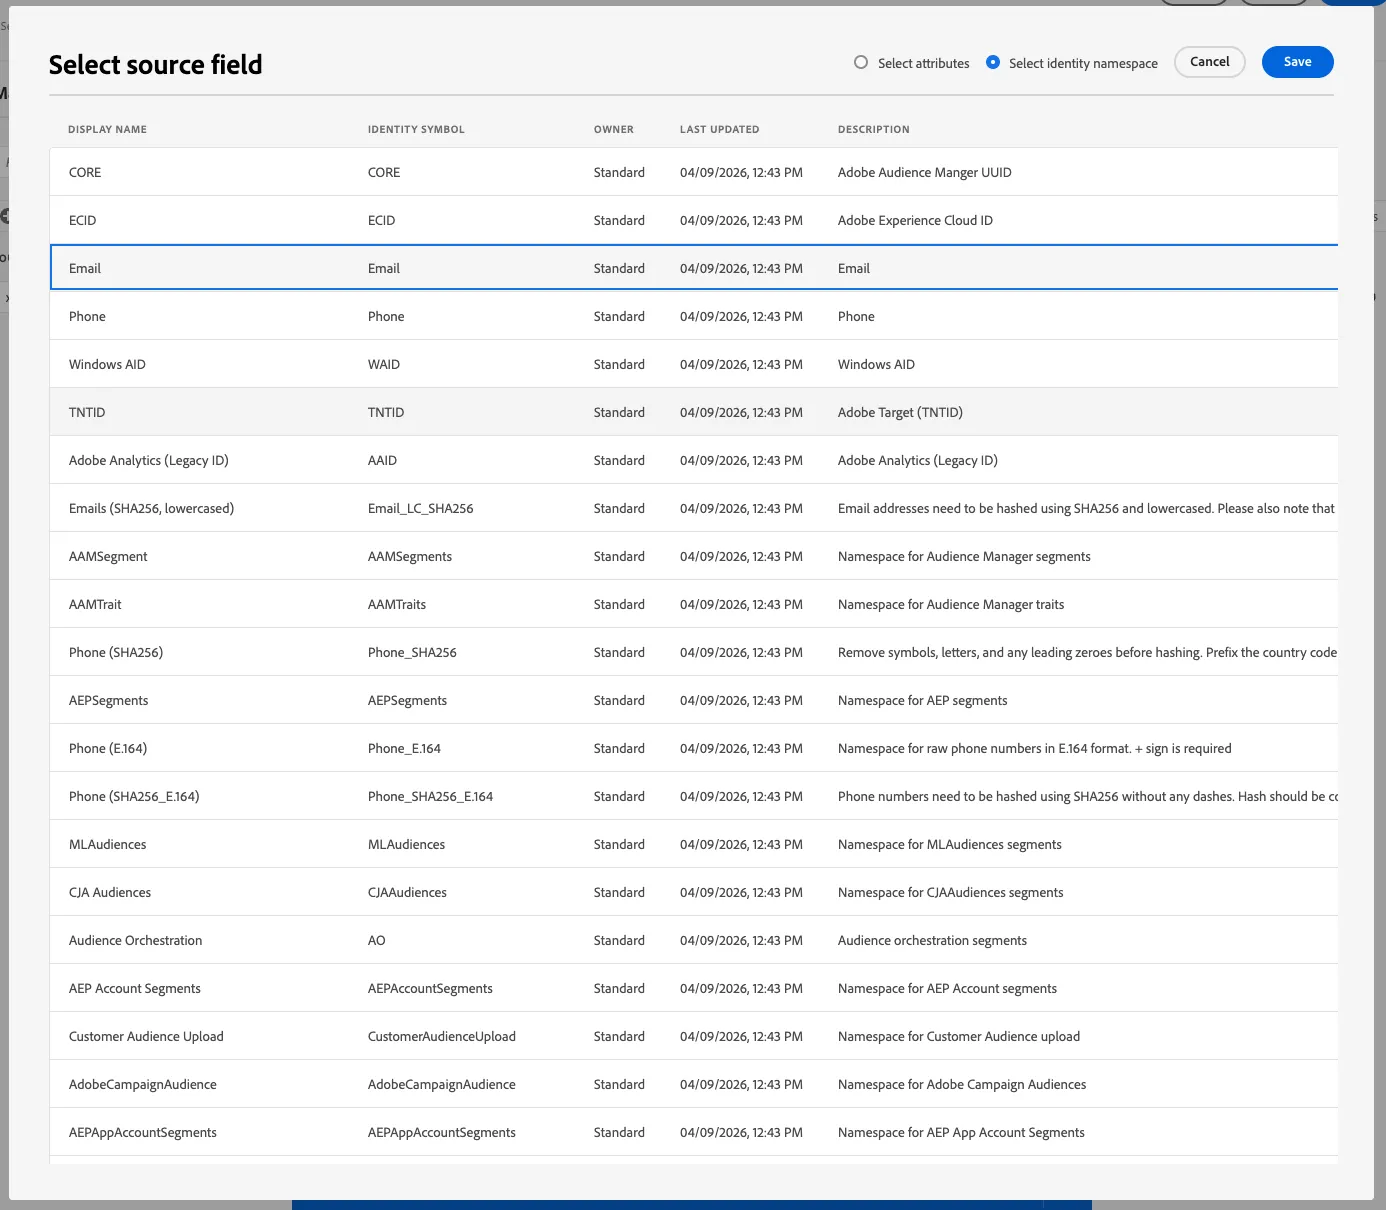Screen dimensions: 1386x1210
Task: Click the Email_LC_SHA256 identity symbol
Action: [421, 508]
